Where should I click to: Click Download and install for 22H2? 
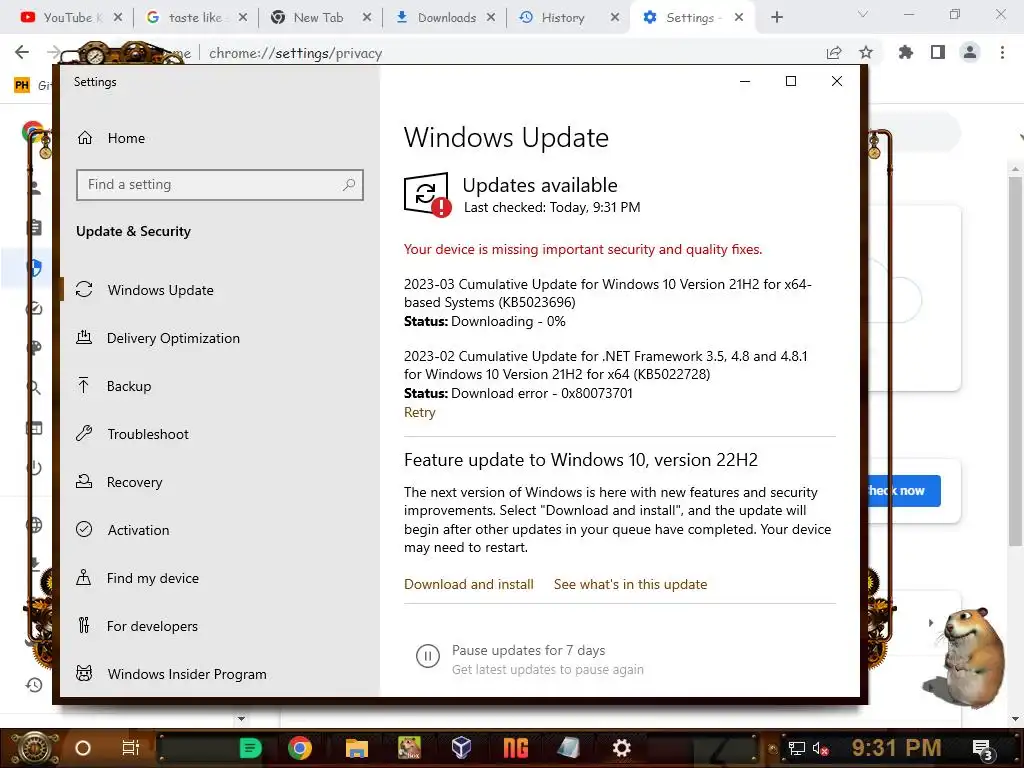point(468,584)
